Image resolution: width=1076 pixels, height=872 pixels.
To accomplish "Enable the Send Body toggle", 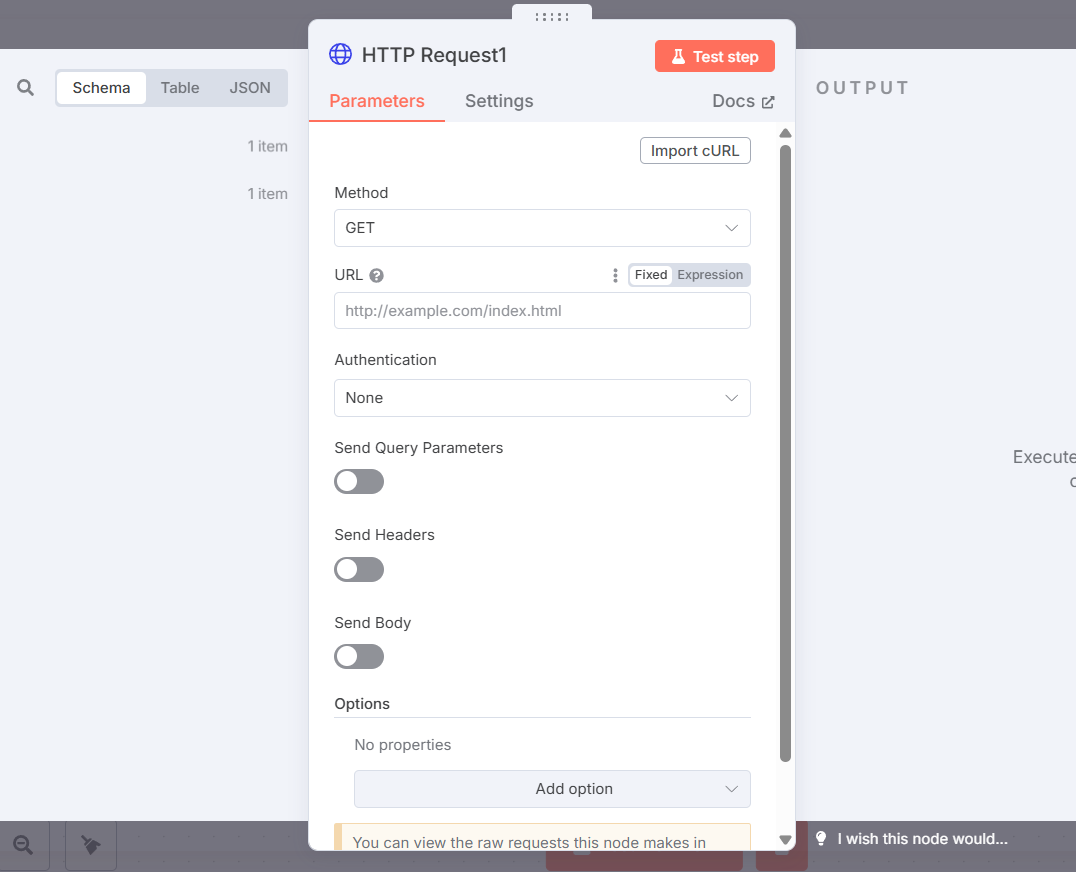I will coord(359,657).
